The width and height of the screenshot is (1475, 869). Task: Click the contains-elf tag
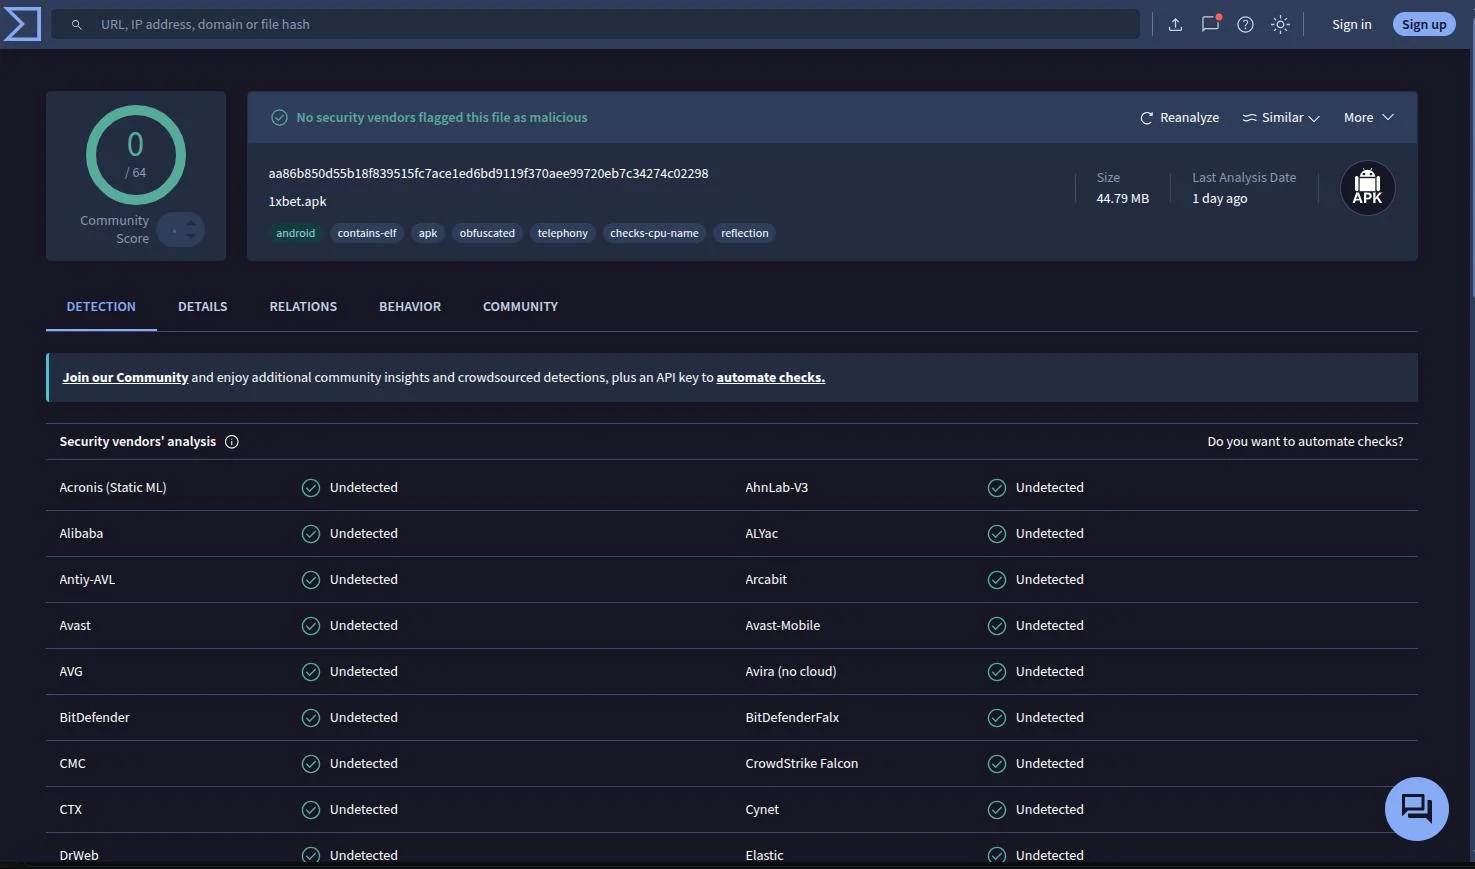[367, 233]
